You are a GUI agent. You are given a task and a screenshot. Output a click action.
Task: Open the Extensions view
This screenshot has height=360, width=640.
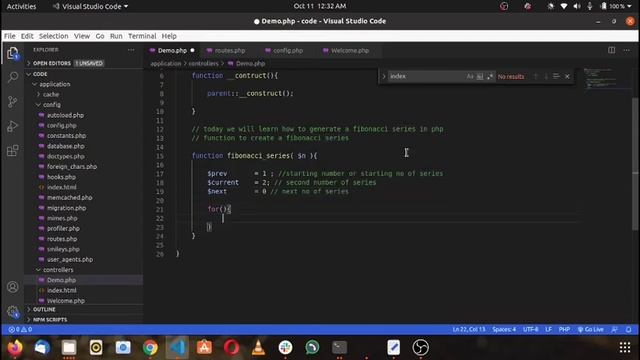pyautogui.click(x=13, y=151)
